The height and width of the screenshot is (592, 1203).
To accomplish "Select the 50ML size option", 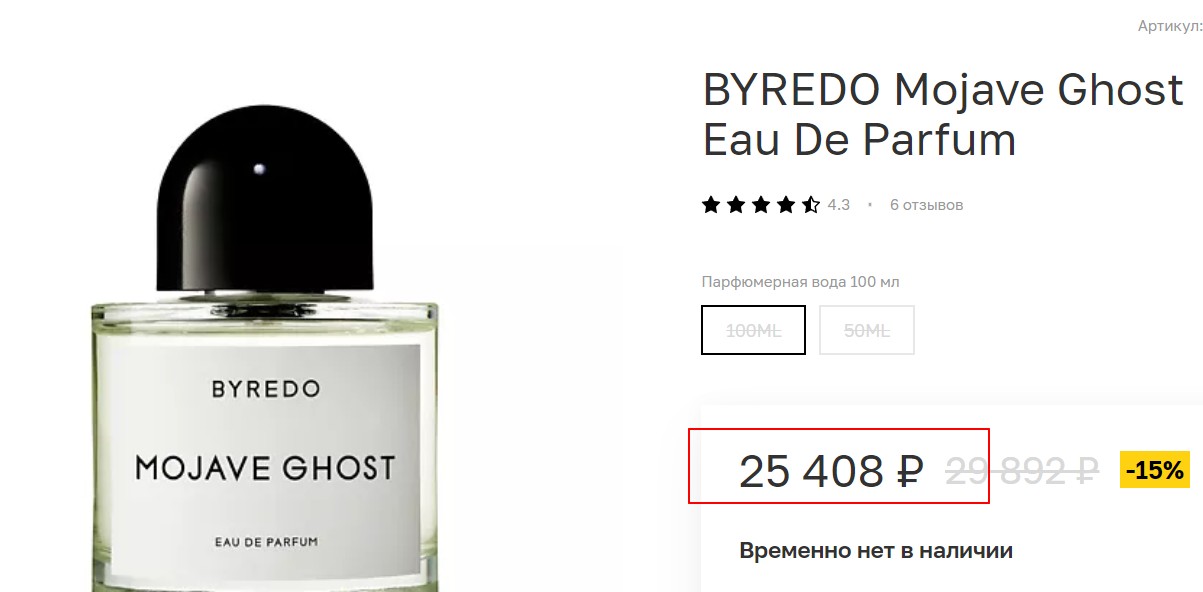I will [867, 330].
